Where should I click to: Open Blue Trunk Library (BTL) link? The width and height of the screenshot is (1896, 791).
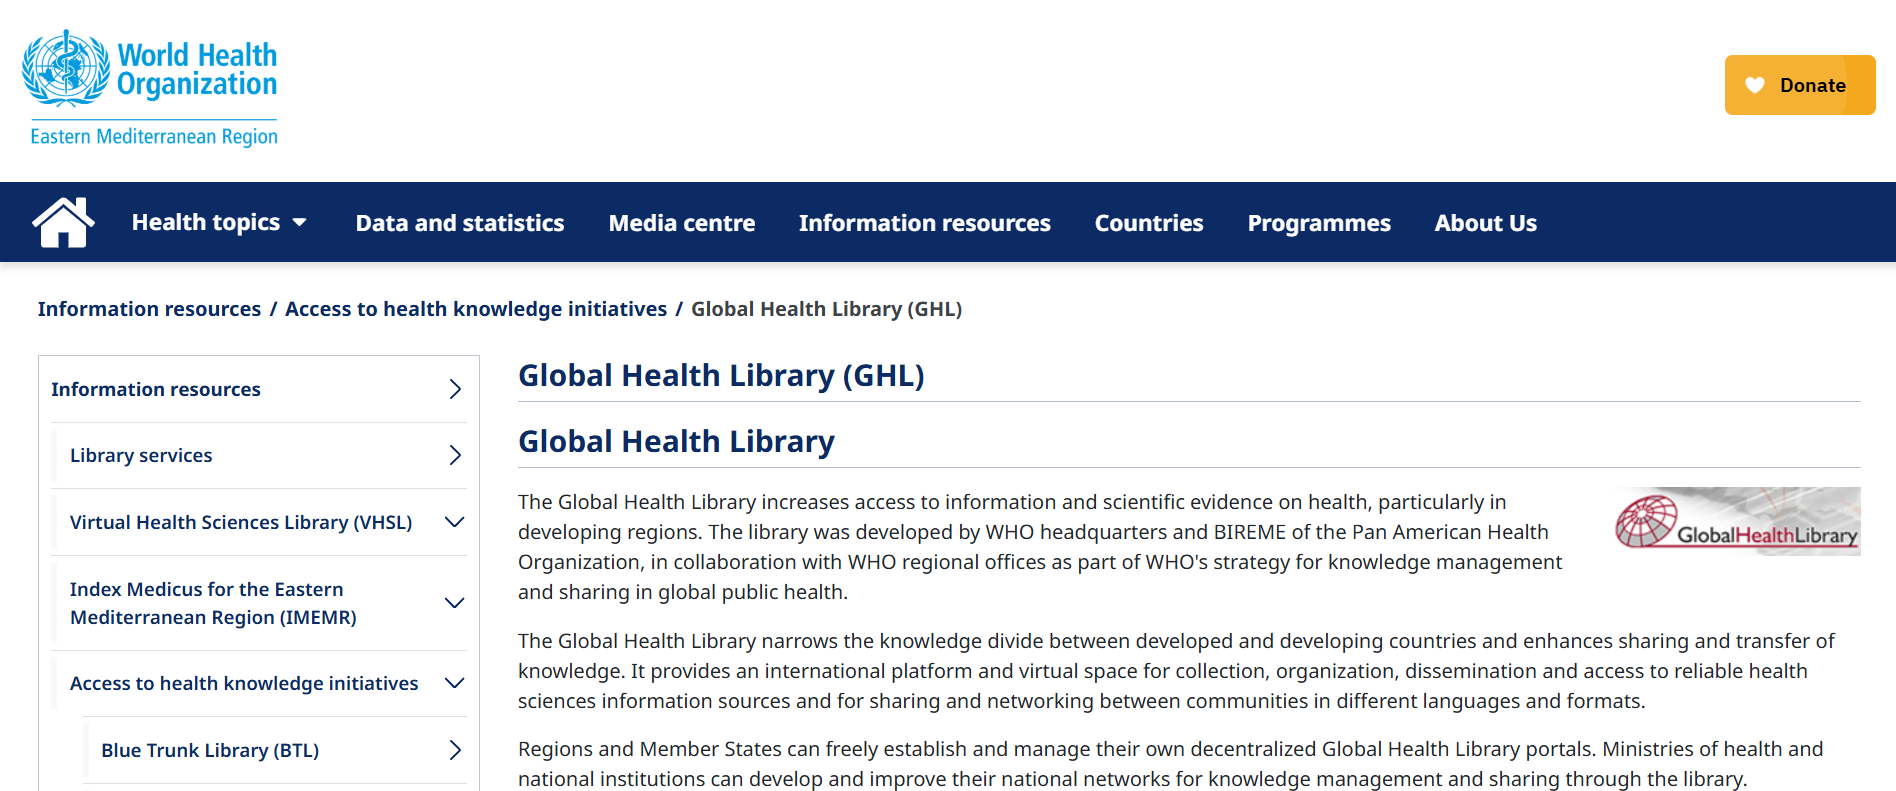tap(210, 750)
